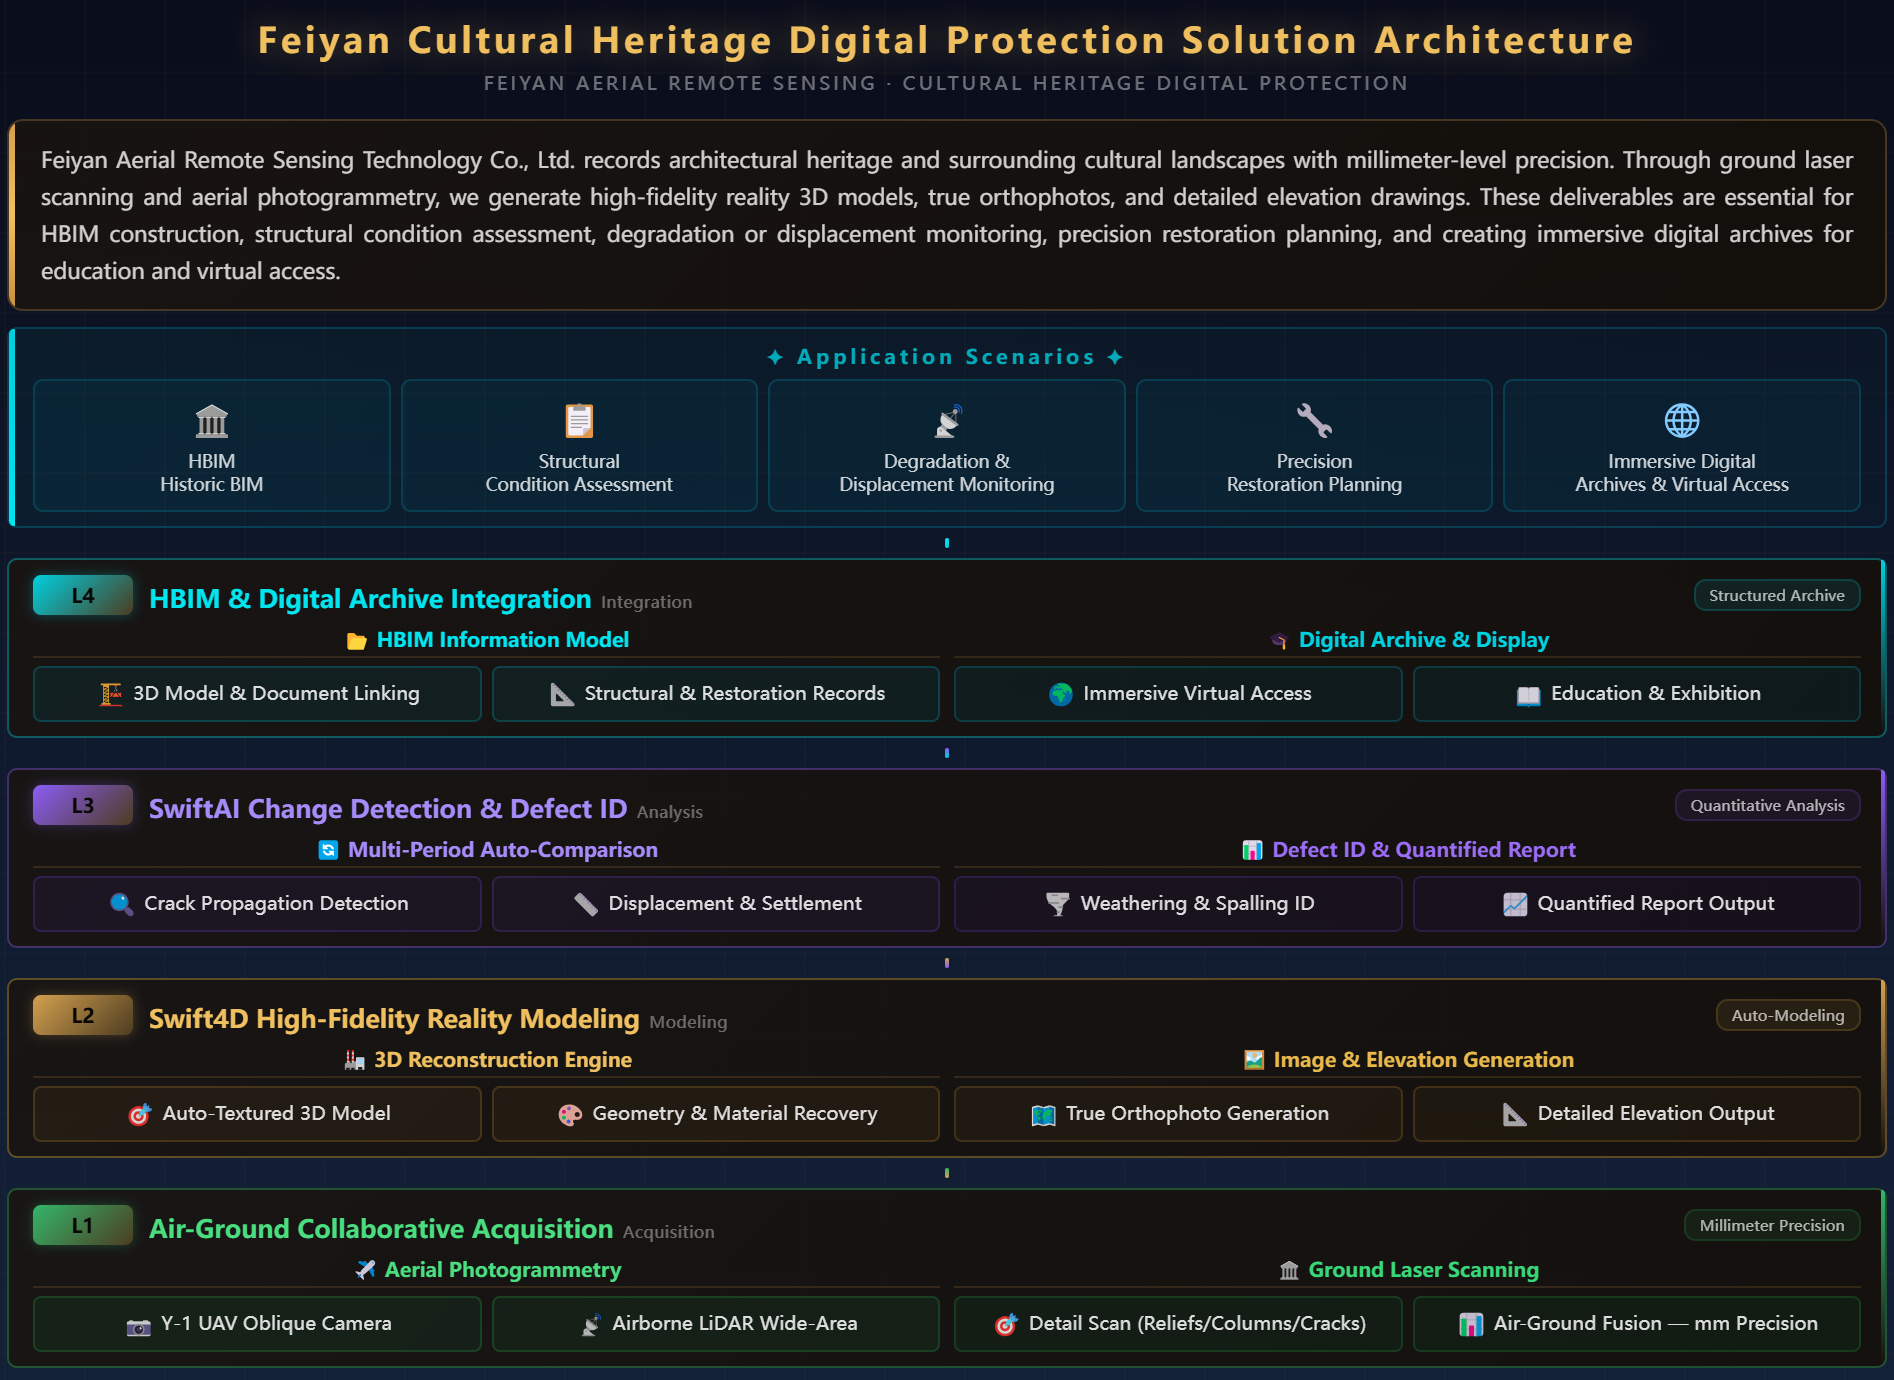Click the Air-Ground Collaborative Acquisition heading
1894x1380 pixels.
pos(381,1229)
